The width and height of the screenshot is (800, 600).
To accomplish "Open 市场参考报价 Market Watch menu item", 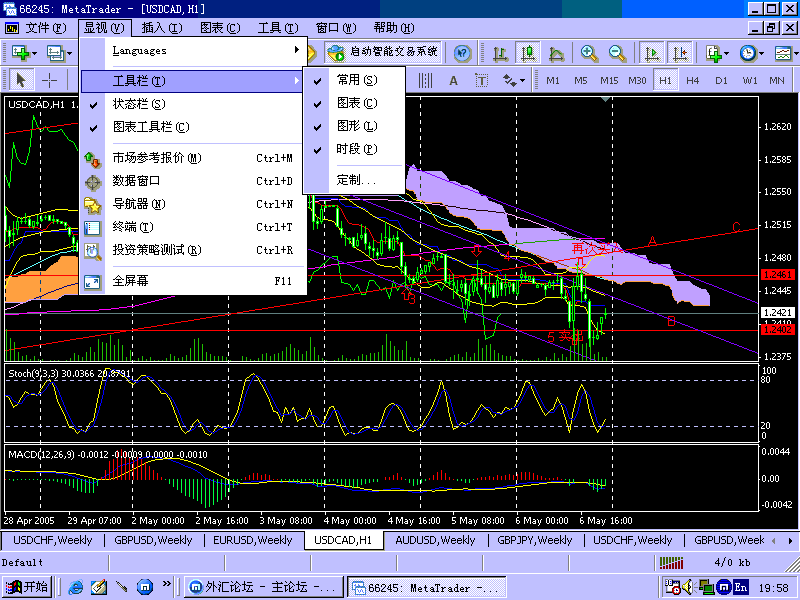I will (157, 157).
